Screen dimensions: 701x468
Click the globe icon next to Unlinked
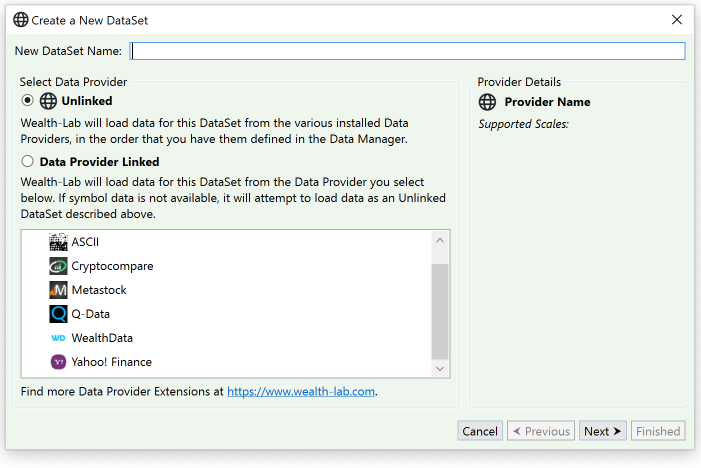pyautogui.click(x=48, y=101)
